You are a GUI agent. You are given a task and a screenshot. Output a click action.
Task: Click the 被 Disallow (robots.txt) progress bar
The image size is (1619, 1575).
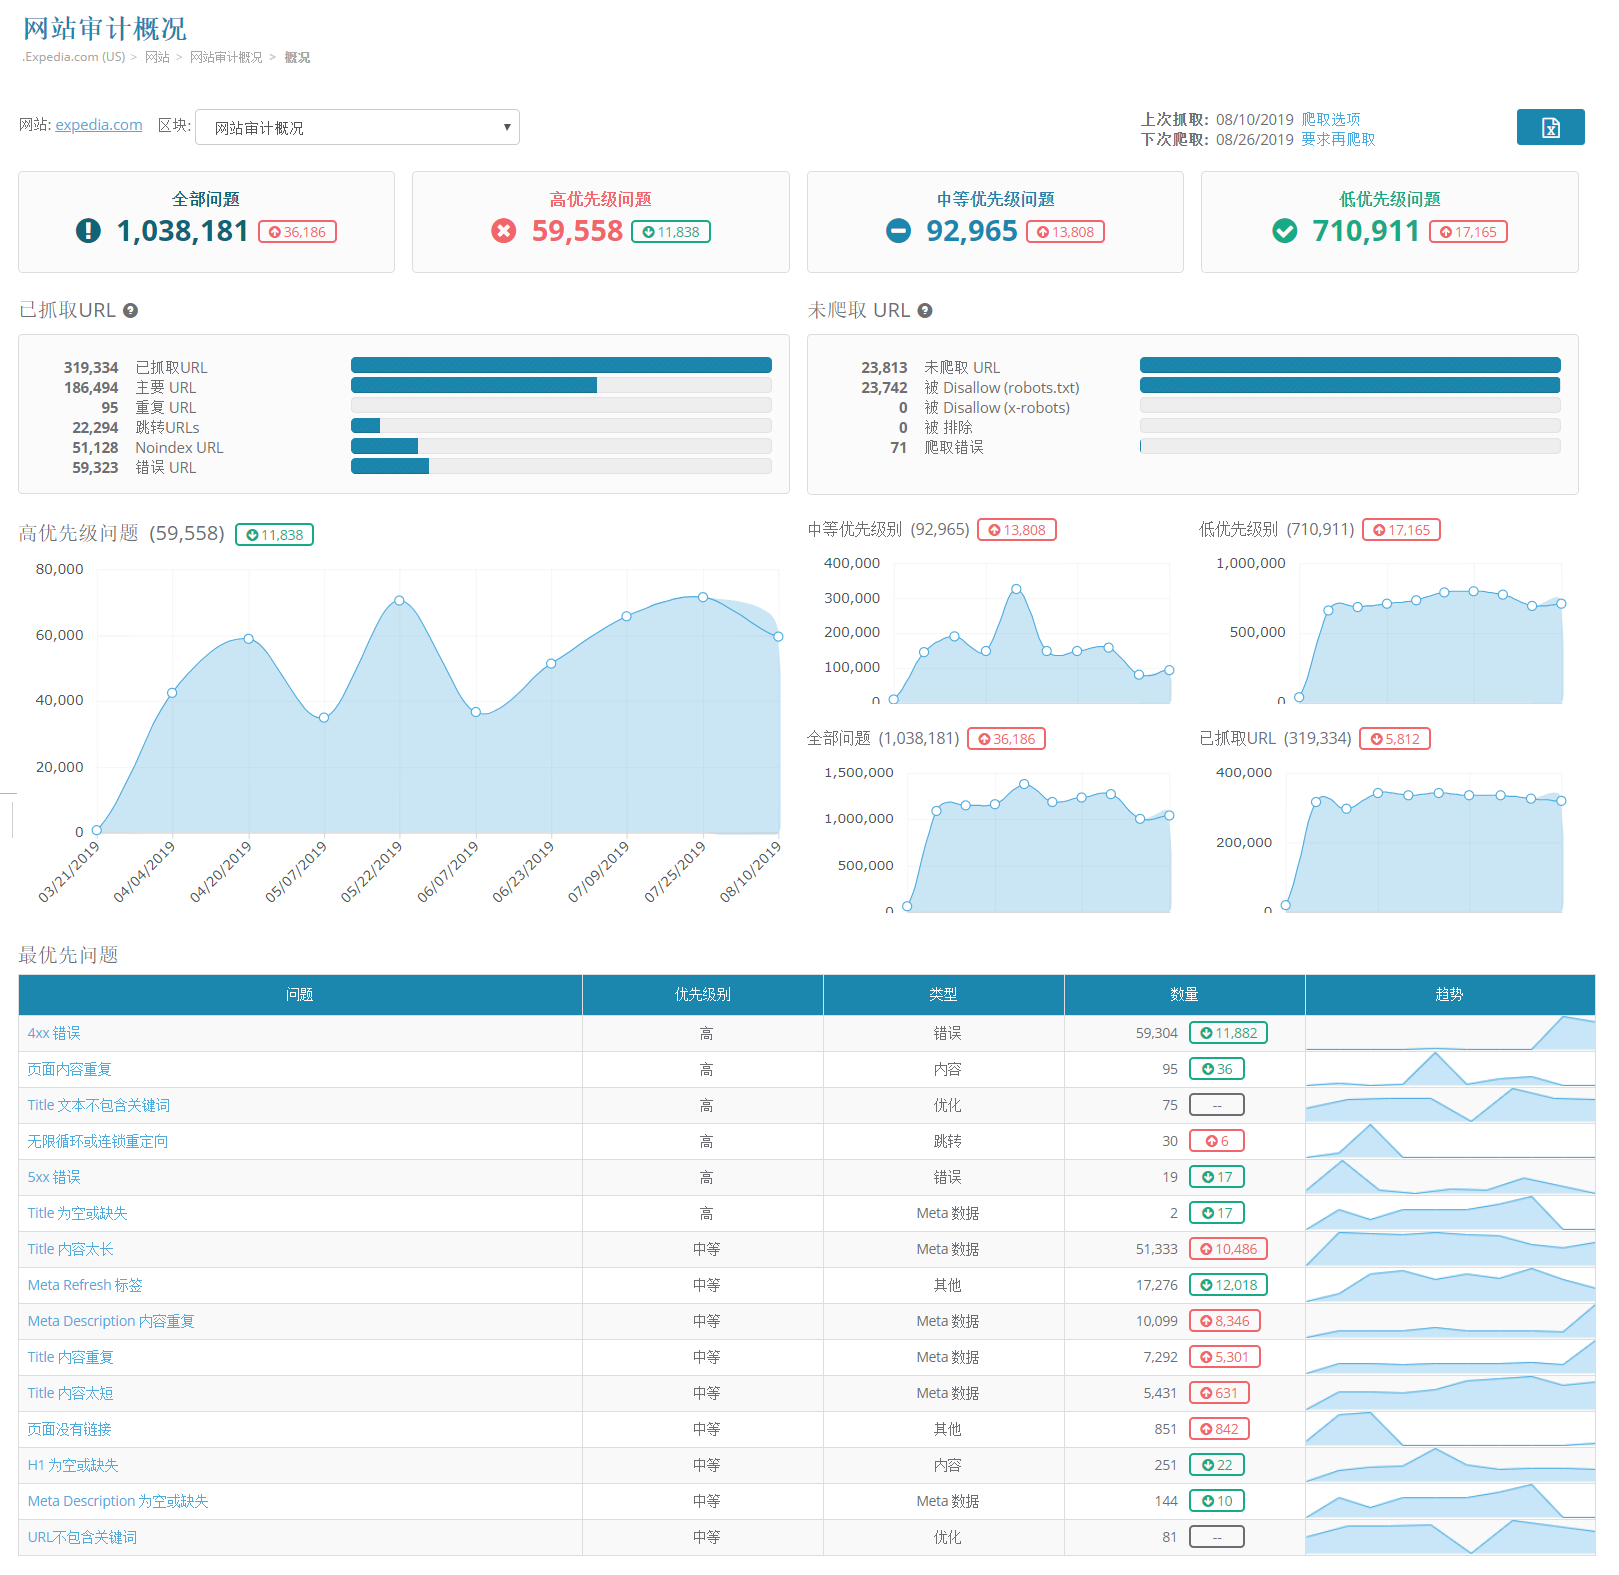1350,386
